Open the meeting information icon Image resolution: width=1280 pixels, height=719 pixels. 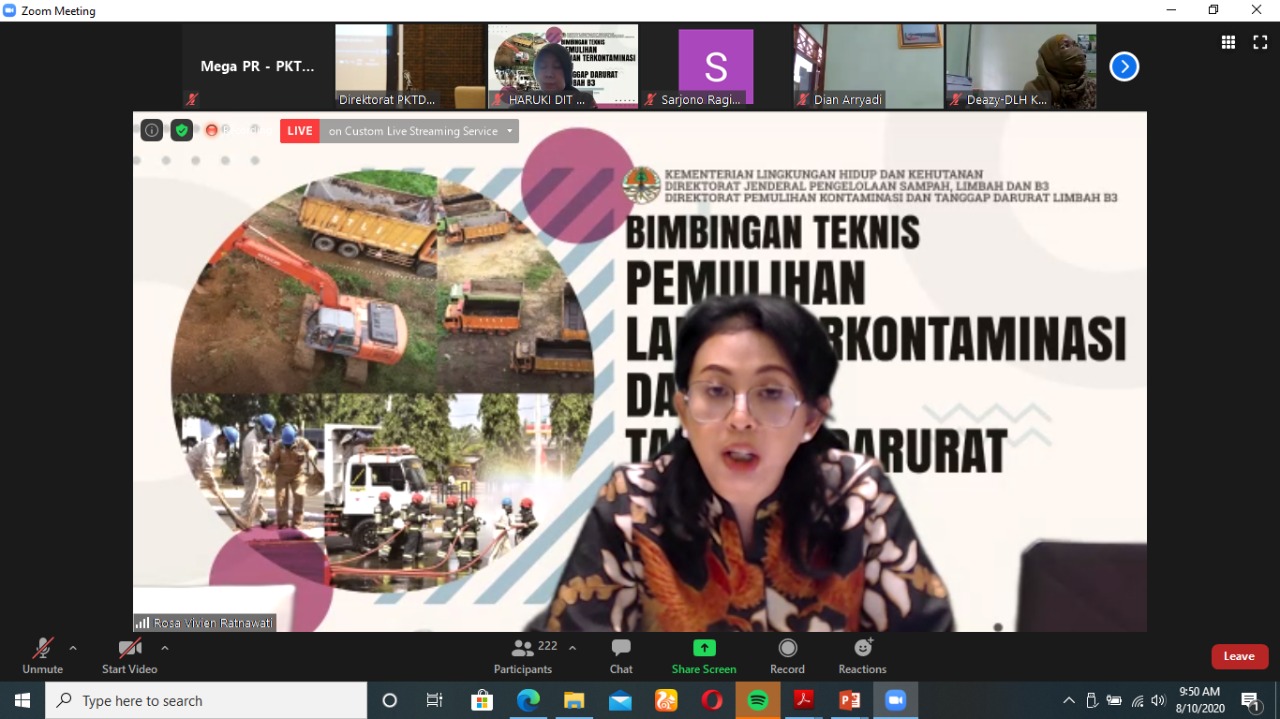tap(152, 130)
